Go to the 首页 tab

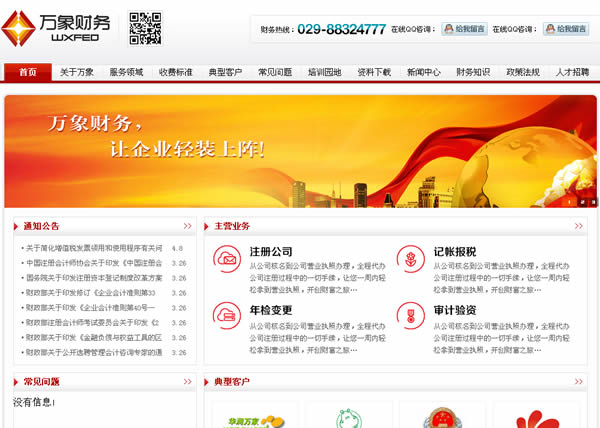pyautogui.click(x=28, y=72)
